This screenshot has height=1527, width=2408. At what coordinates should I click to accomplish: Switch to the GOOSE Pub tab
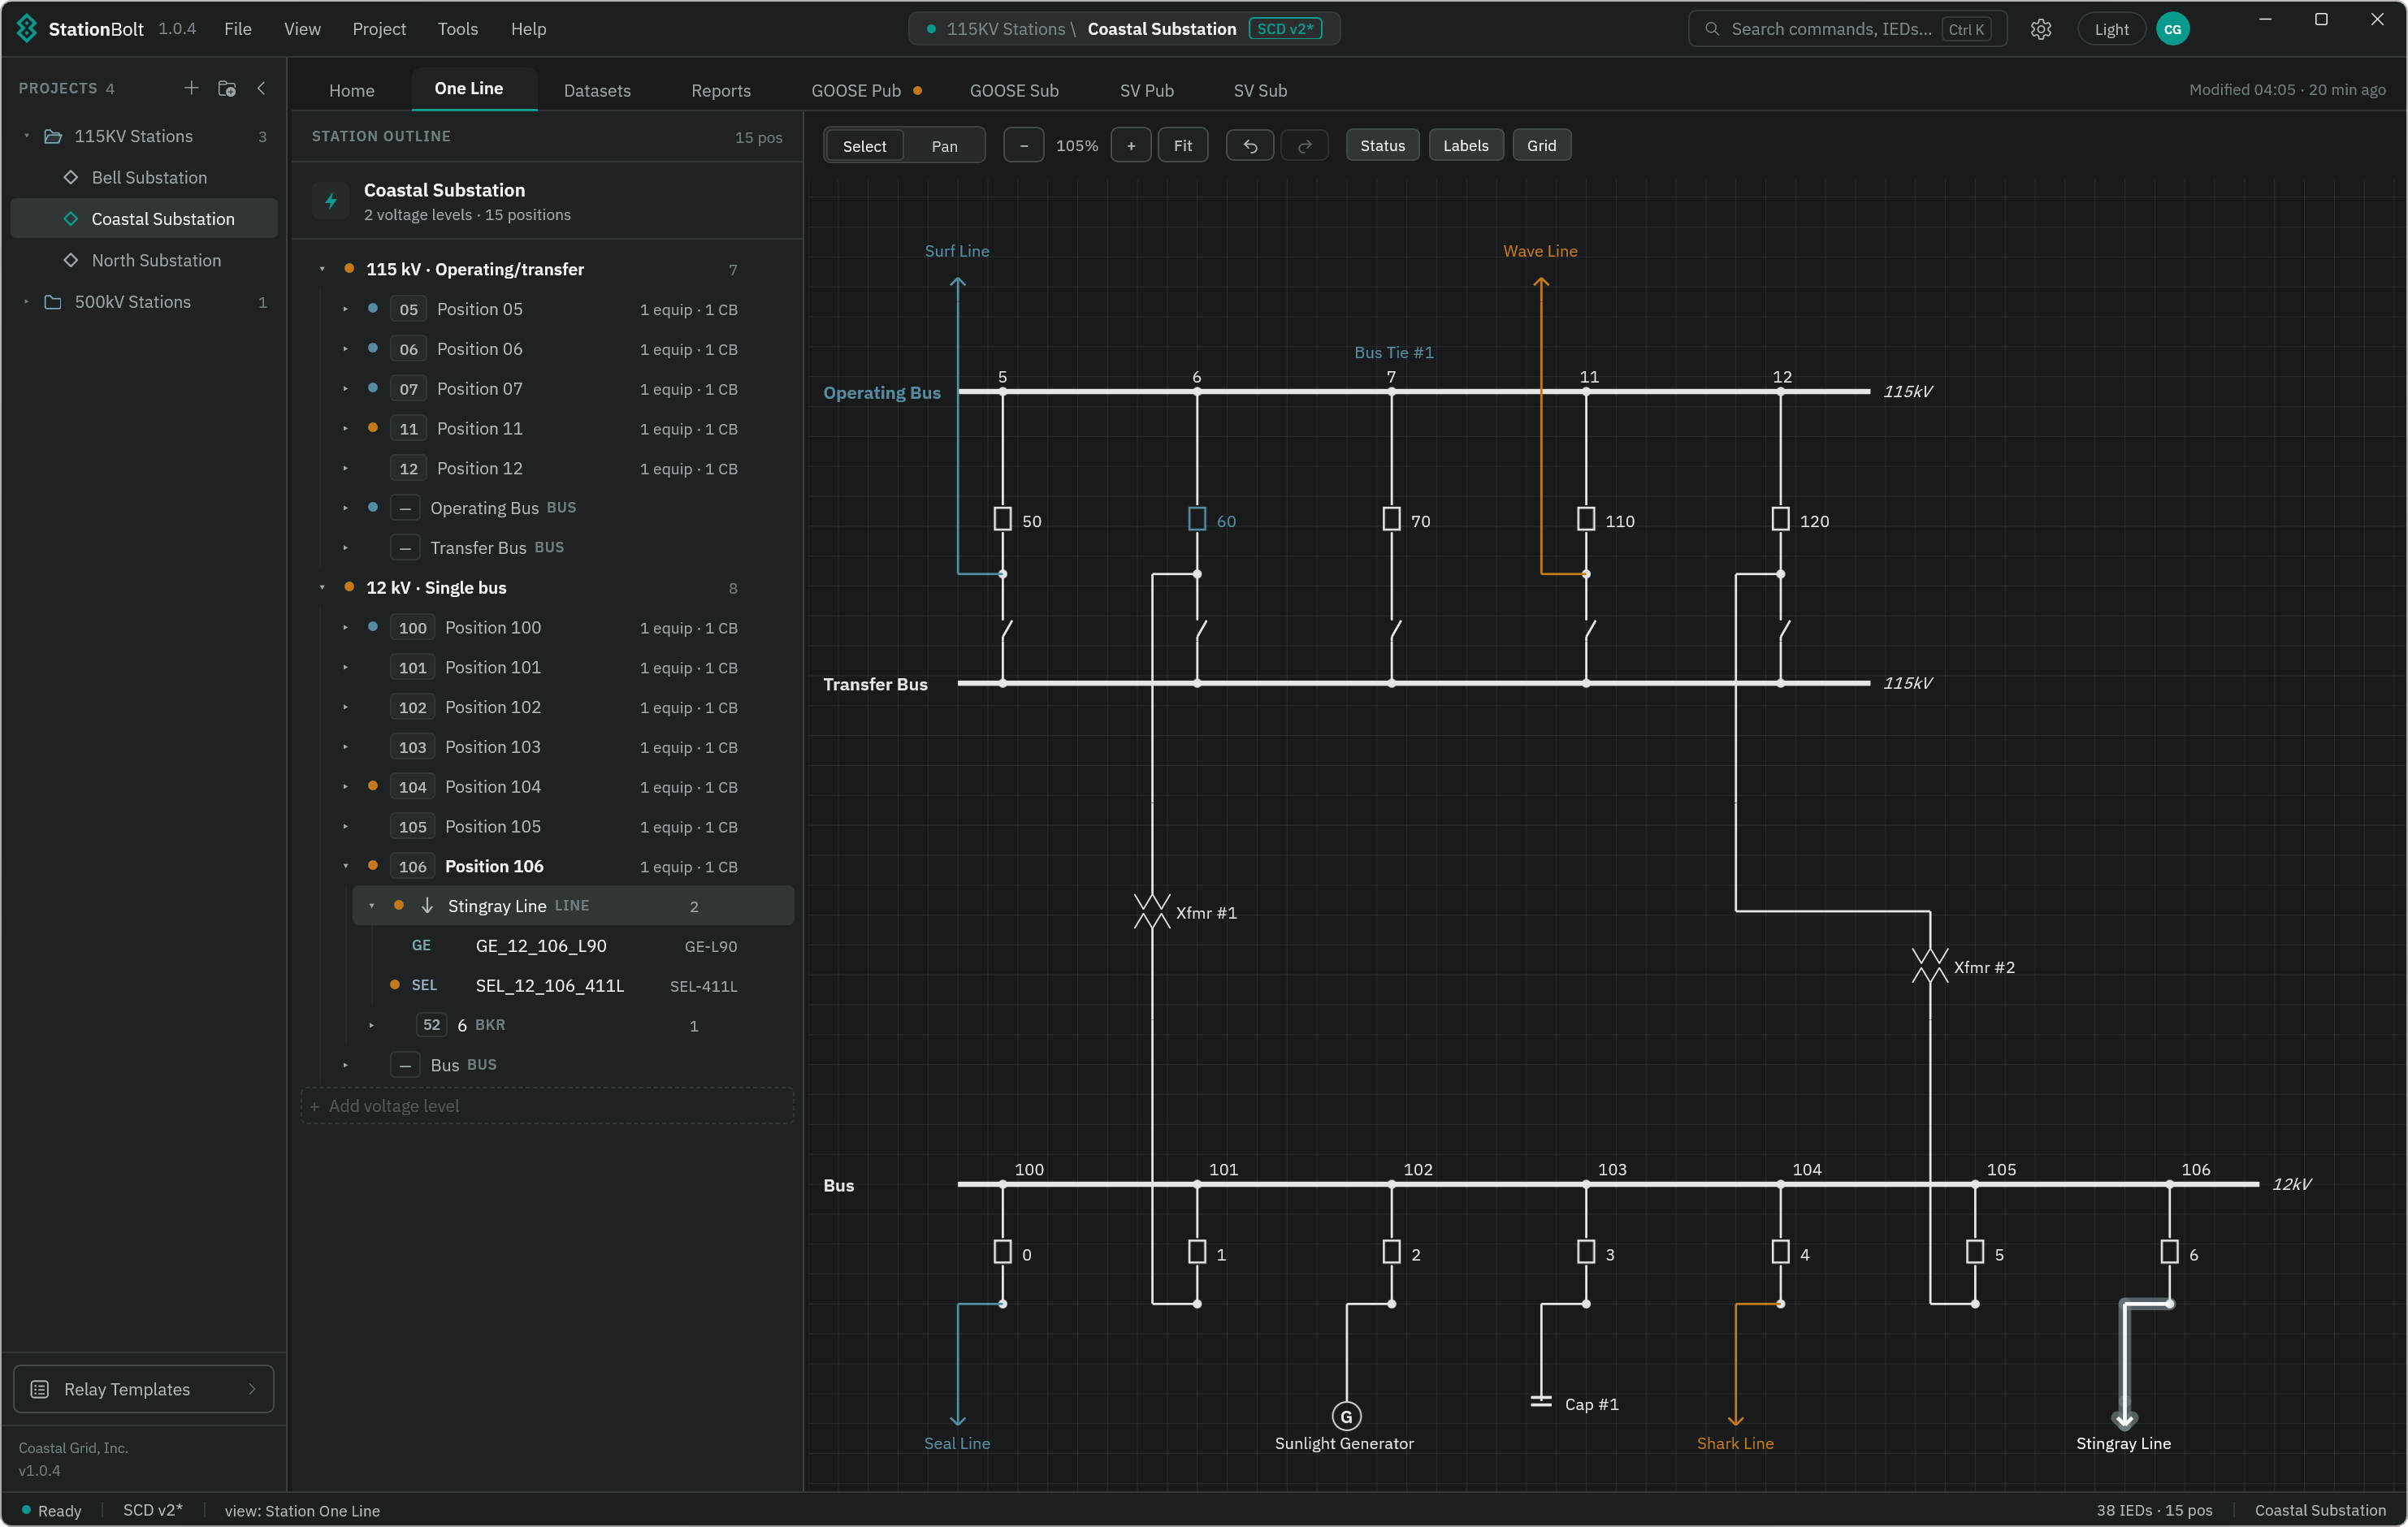(x=866, y=90)
